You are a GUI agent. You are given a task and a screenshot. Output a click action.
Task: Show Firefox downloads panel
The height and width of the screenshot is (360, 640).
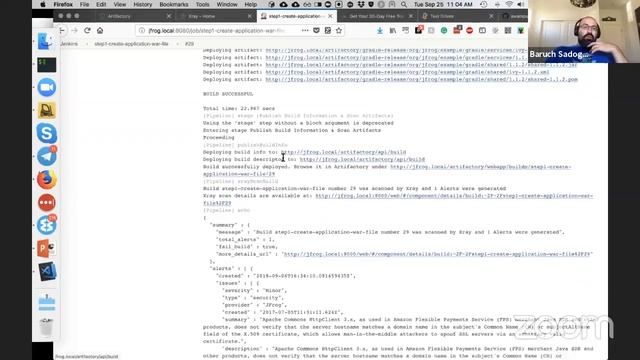pyautogui.click(x=380, y=31)
